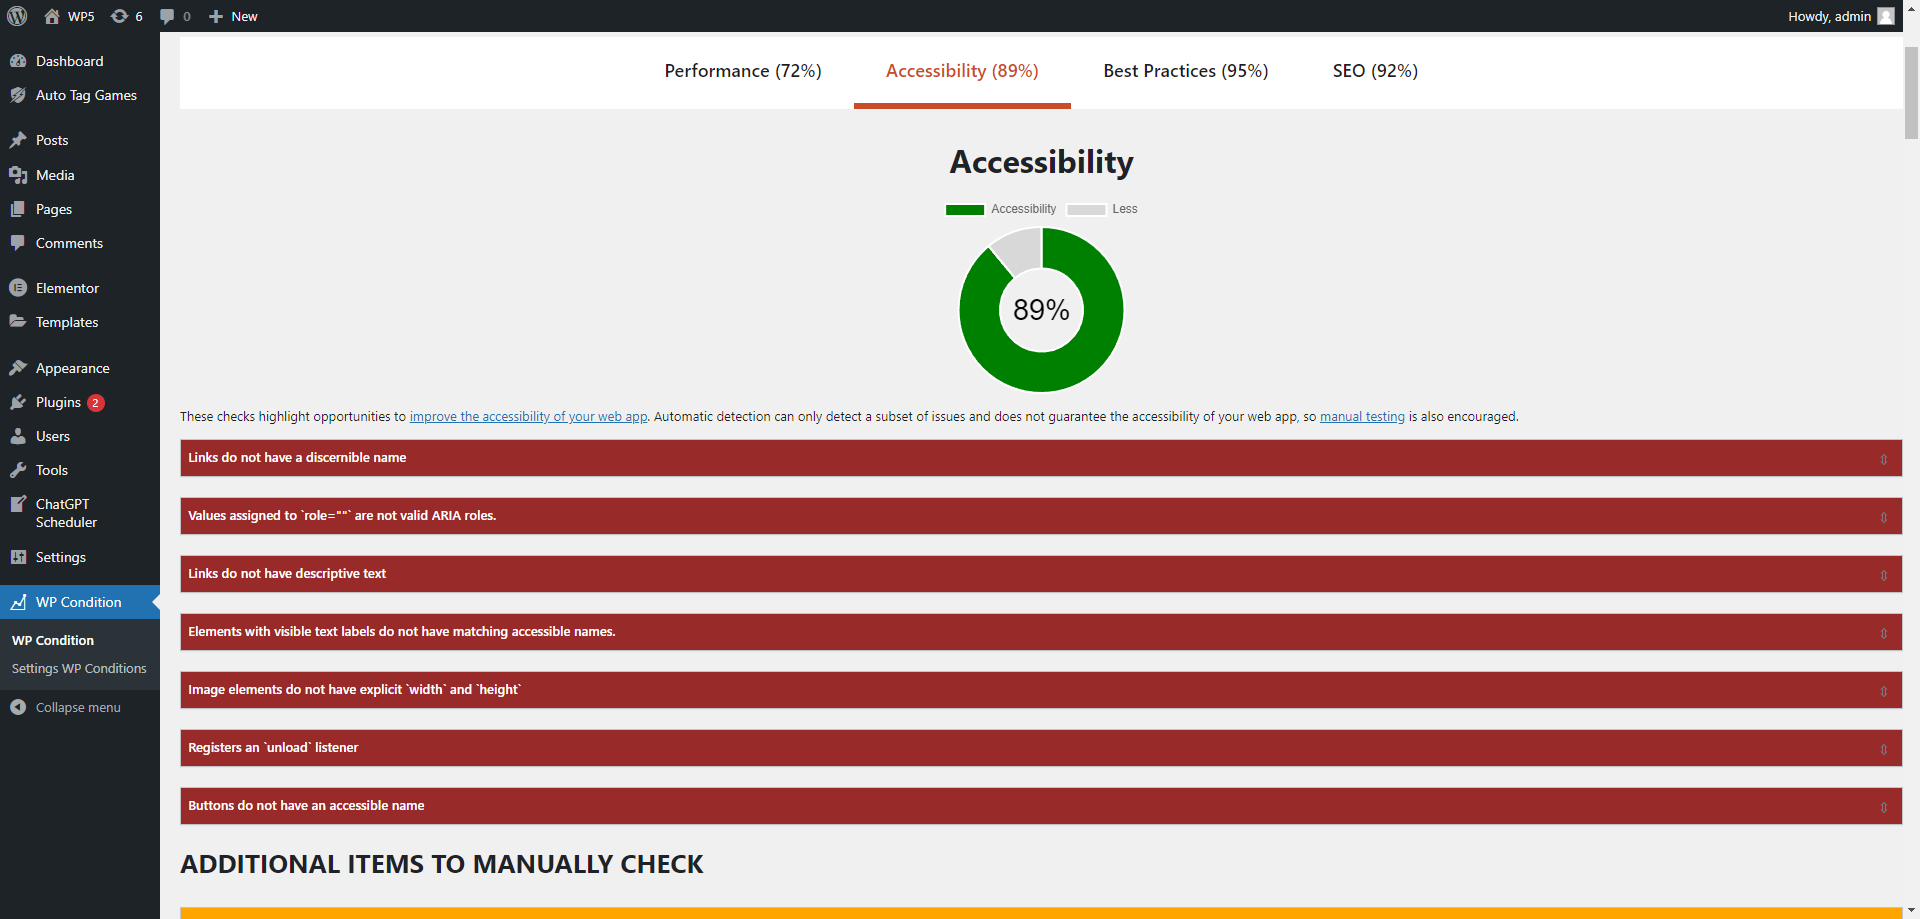
Task: Click the Comments icon in sidebar
Action: coord(18,243)
